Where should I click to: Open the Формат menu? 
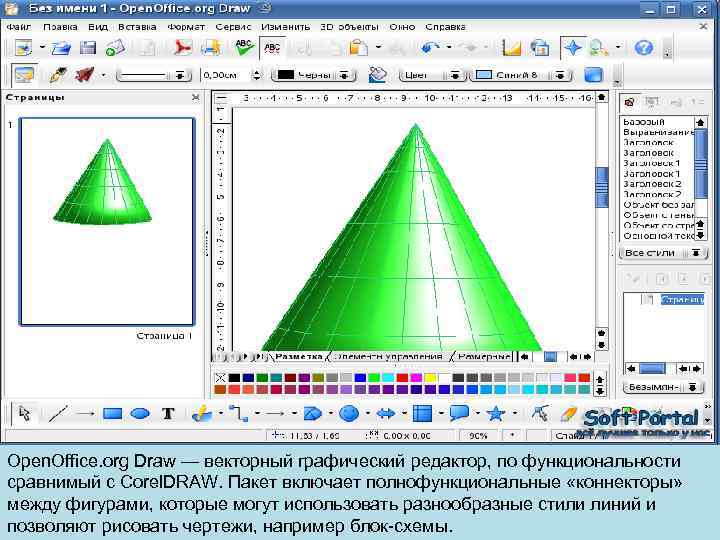pyautogui.click(x=186, y=27)
